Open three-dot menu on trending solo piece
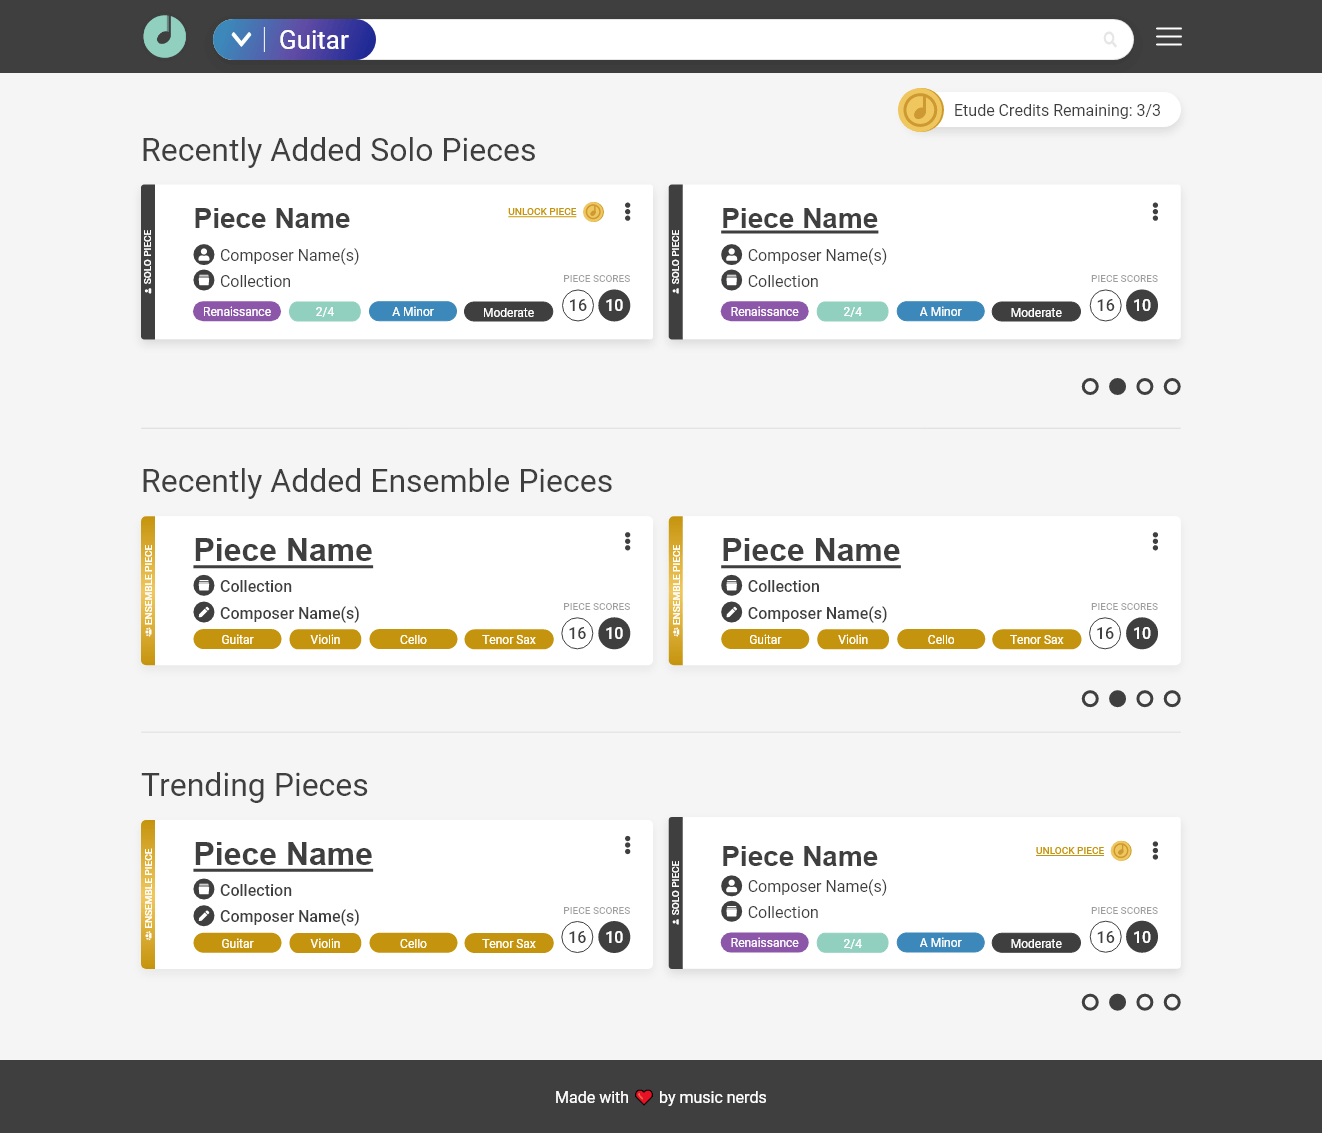 (1155, 850)
